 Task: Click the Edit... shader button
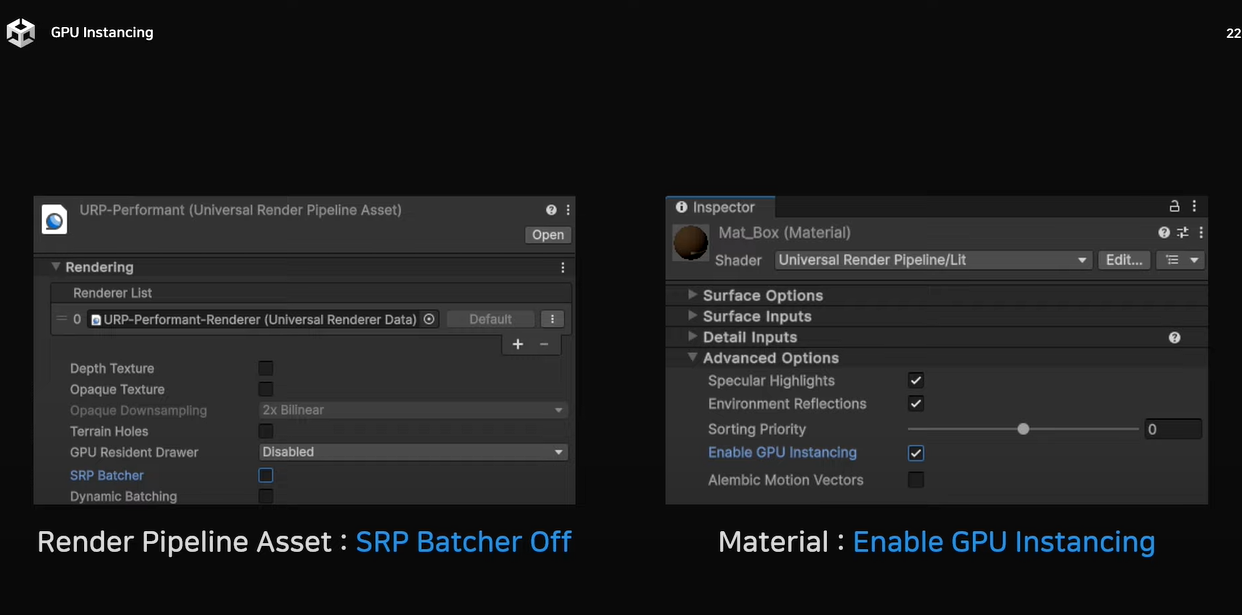pos(1124,260)
